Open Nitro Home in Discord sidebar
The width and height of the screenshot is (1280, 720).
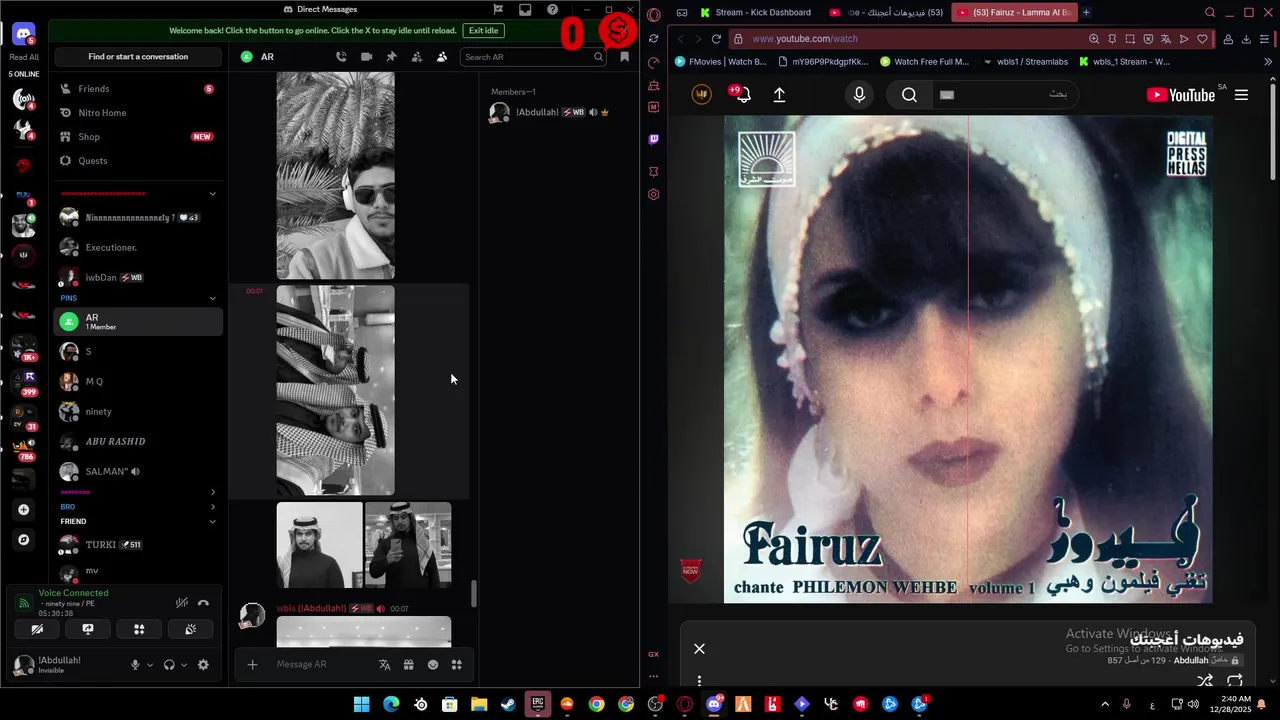138,113
